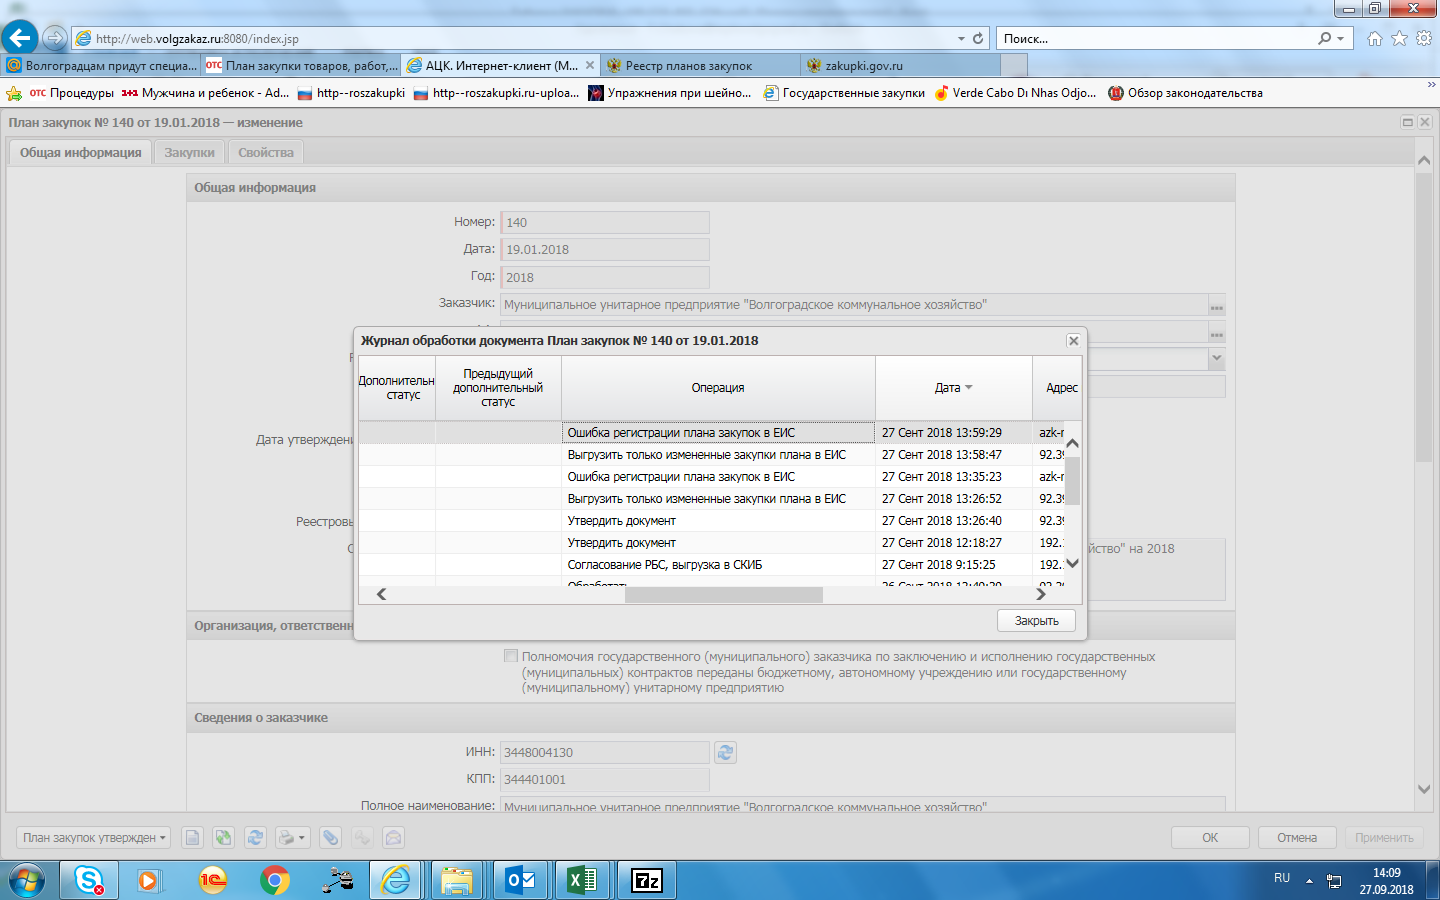Click the paperclip attachments icon
The width and height of the screenshot is (1440, 900).
click(330, 838)
